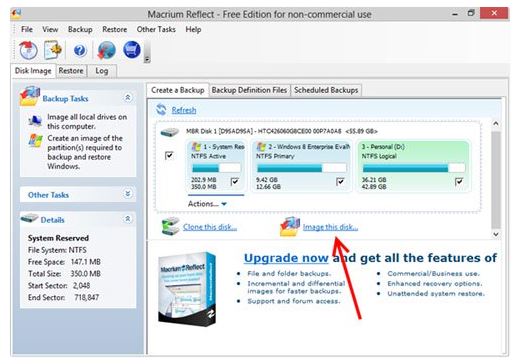522x364 pixels.
Task: Click the Image this disk folder icon
Action: click(x=290, y=227)
